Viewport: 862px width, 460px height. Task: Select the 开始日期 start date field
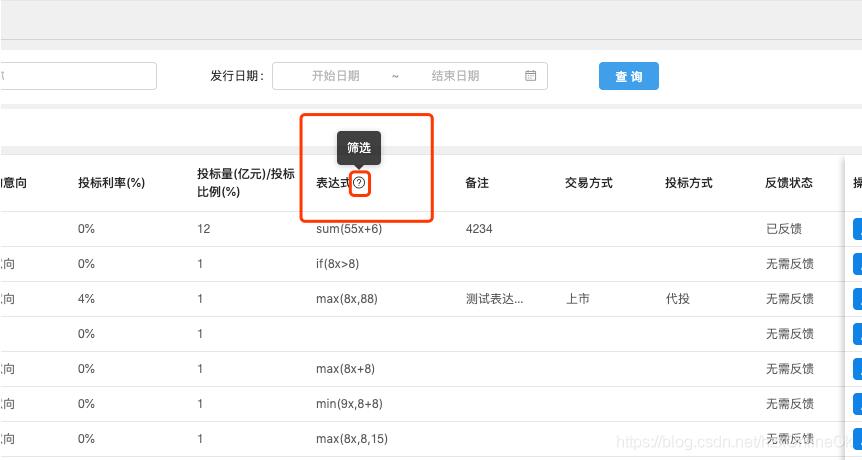(336, 76)
